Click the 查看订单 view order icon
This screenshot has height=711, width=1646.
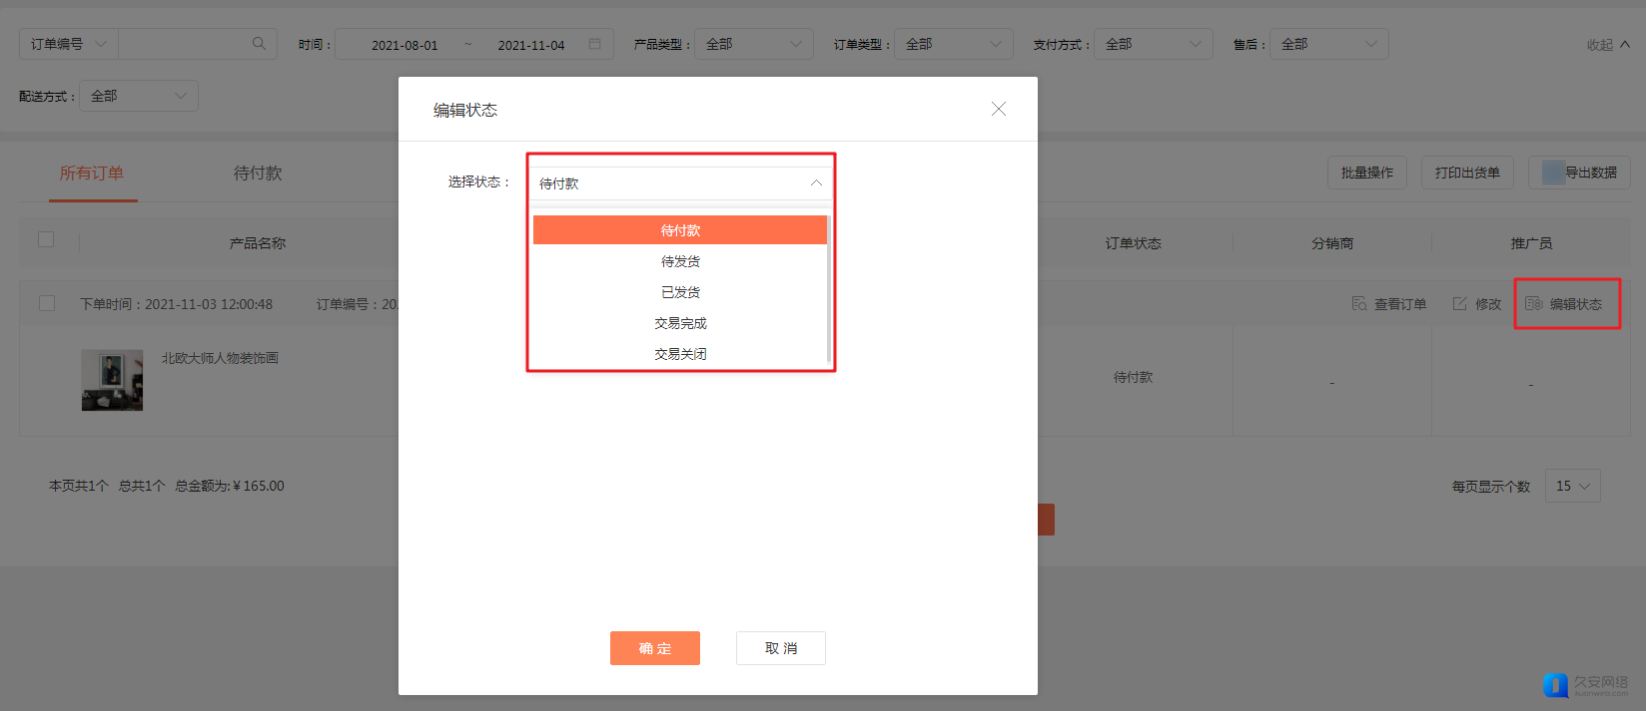1359,304
